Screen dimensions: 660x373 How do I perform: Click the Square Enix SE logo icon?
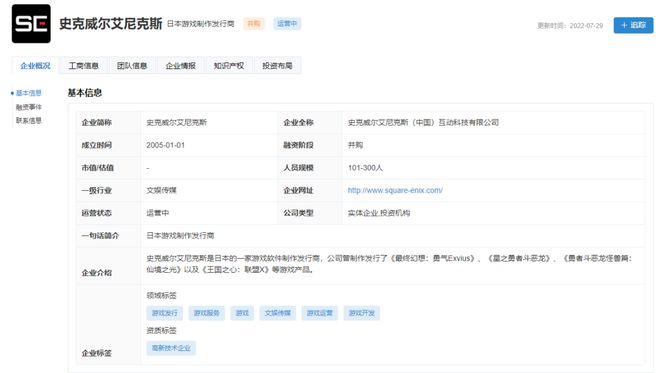click(x=31, y=24)
